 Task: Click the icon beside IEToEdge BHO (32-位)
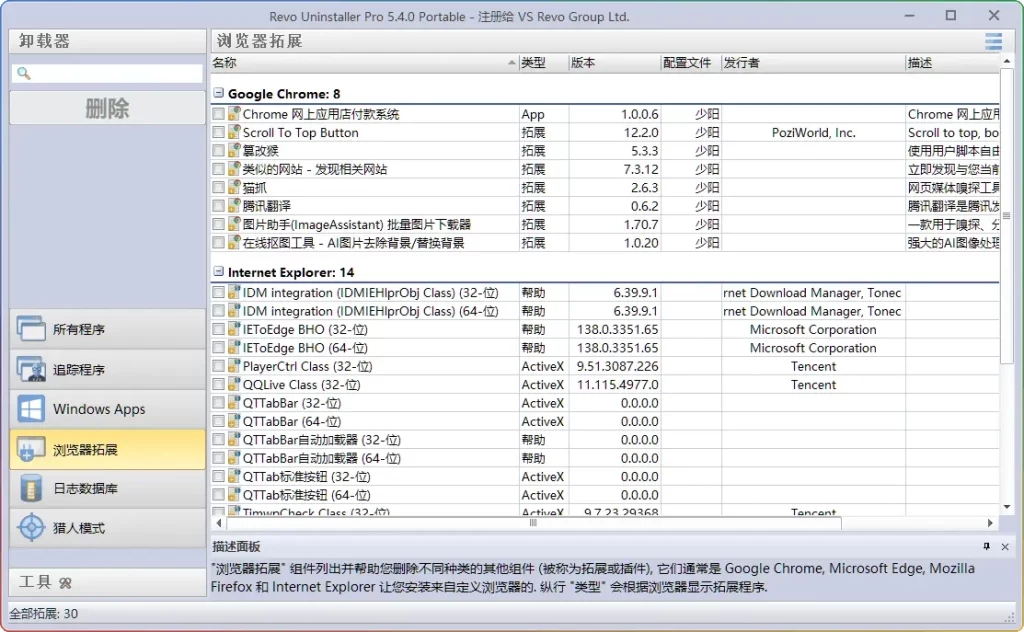point(234,329)
